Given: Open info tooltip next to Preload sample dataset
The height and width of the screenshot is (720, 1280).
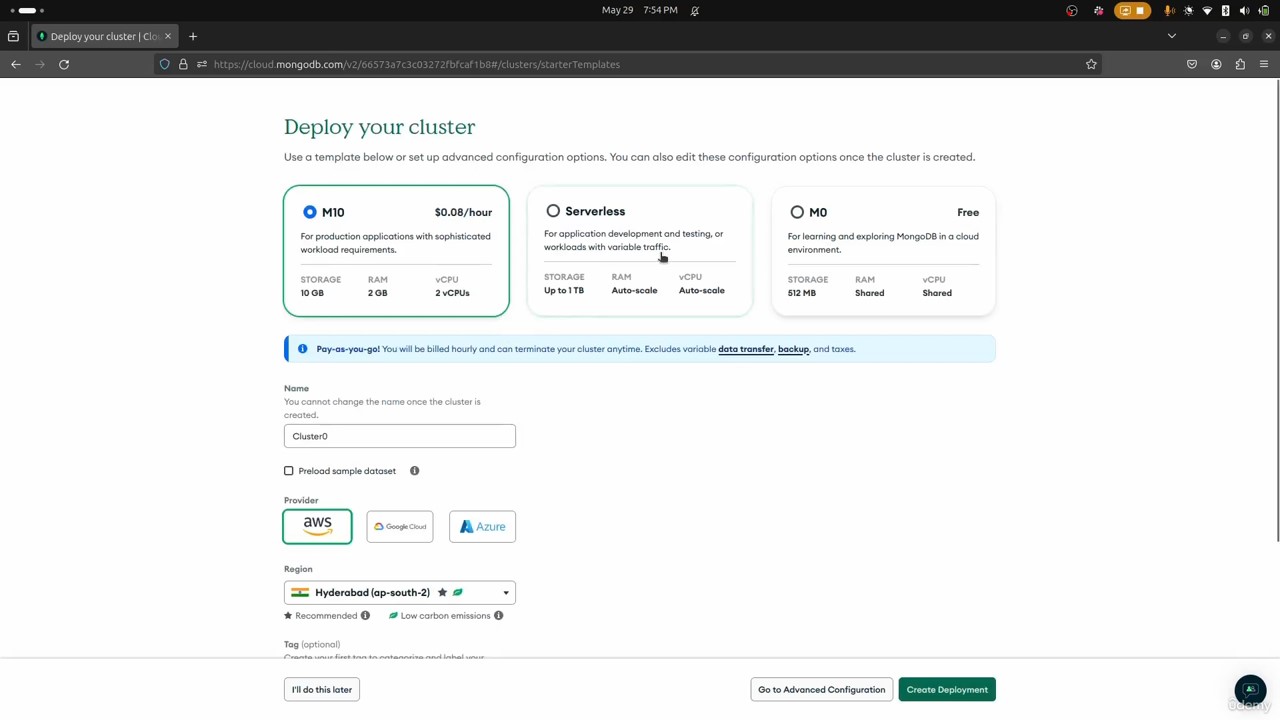Looking at the screenshot, I should click(x=414, y=471).
